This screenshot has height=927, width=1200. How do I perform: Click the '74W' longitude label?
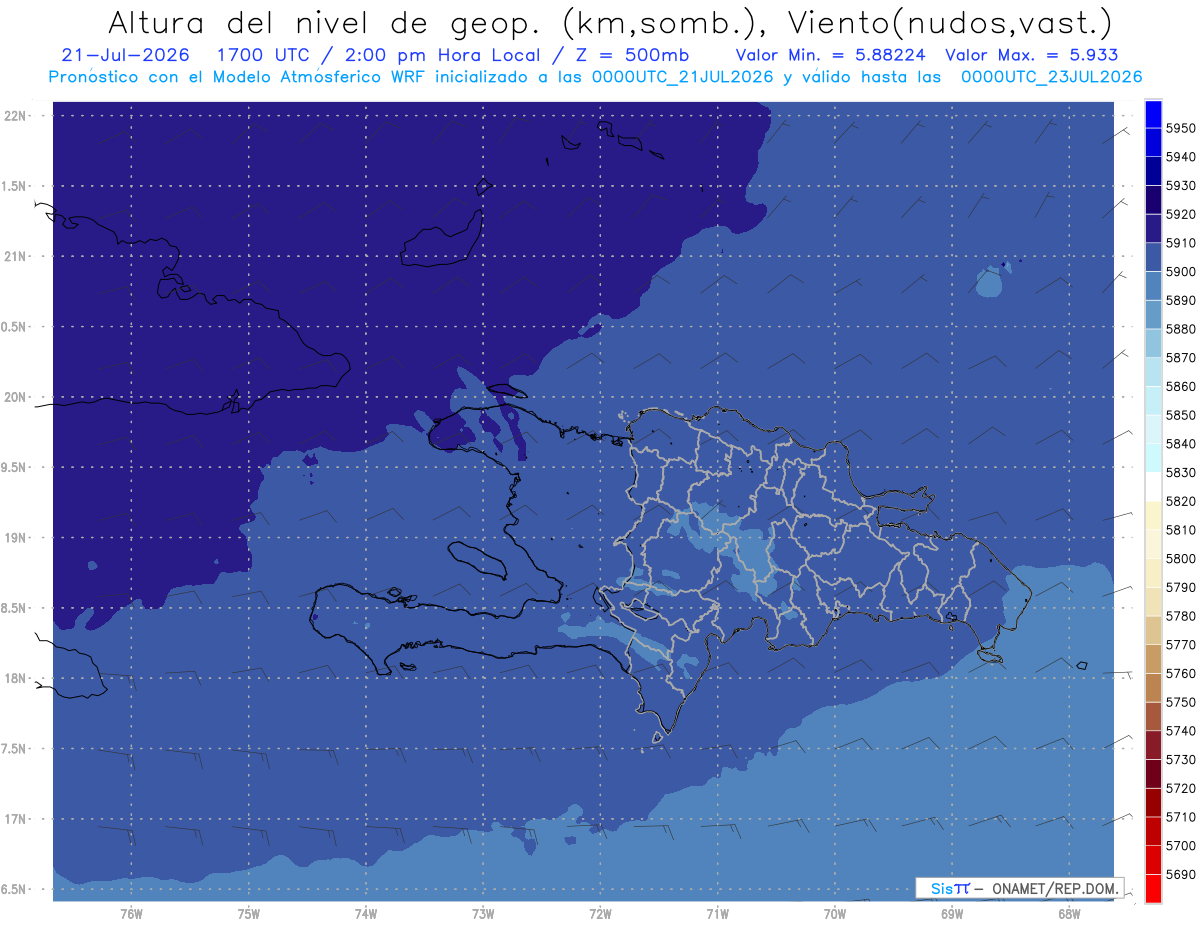366,913
